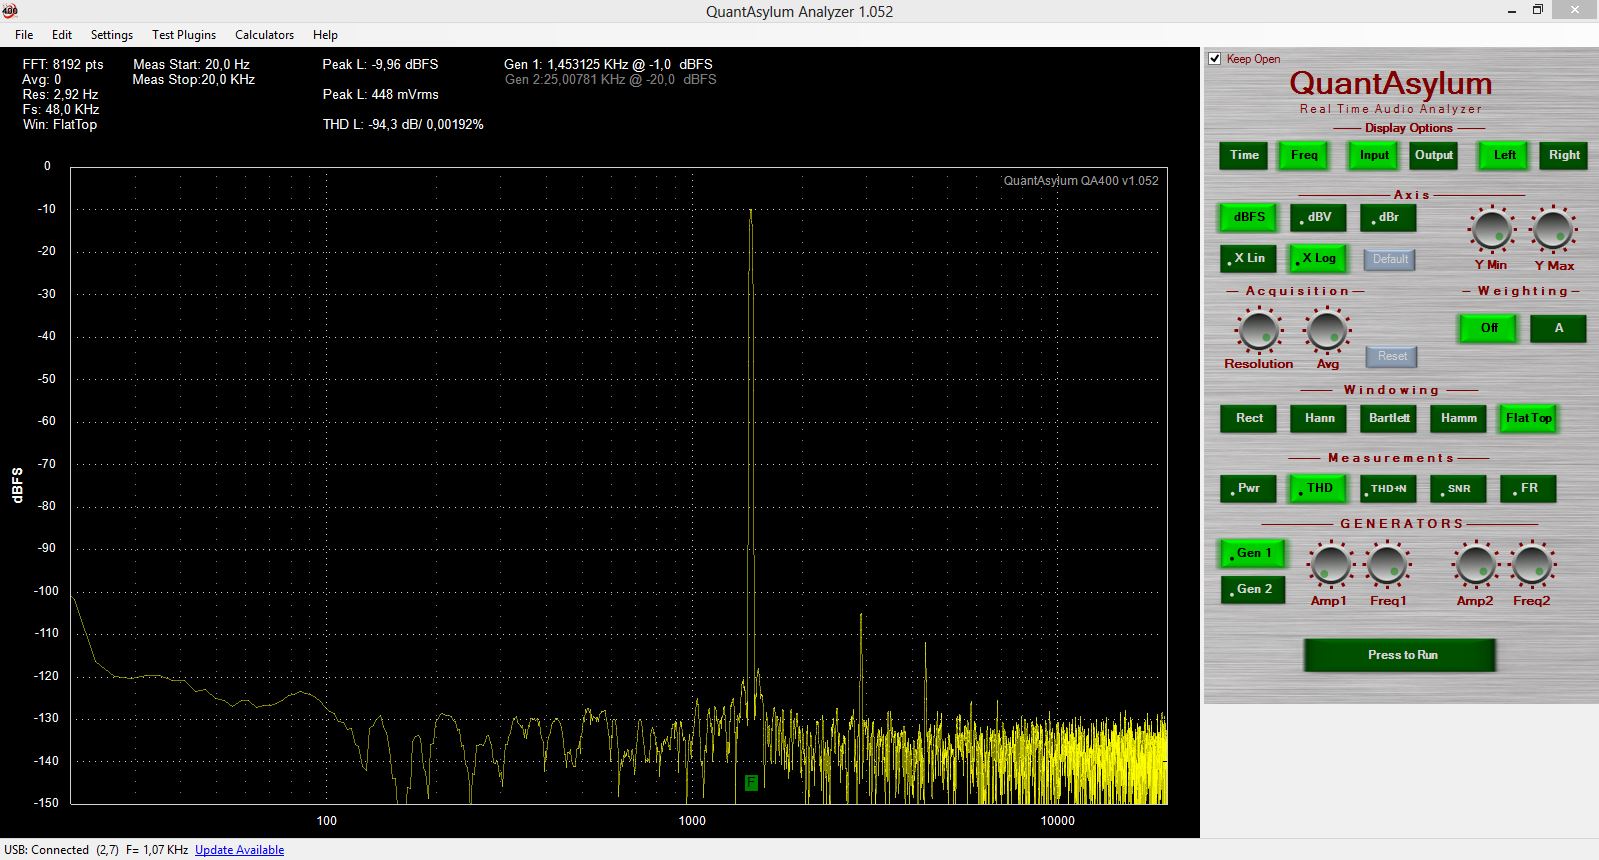Switch display to Time domain
The image size is (1599, 860).
click(x=1244, y=155)
